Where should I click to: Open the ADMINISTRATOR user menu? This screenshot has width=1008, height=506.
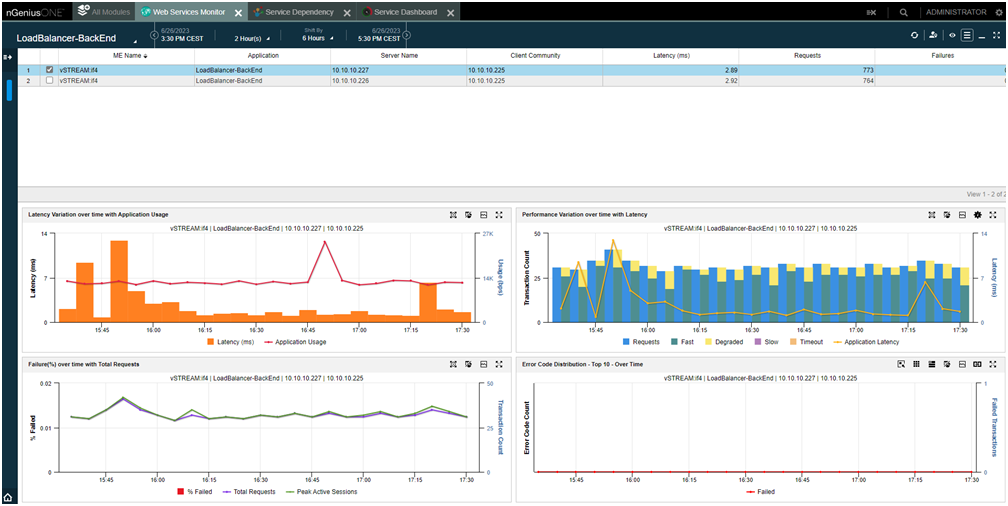coord(956,12)
